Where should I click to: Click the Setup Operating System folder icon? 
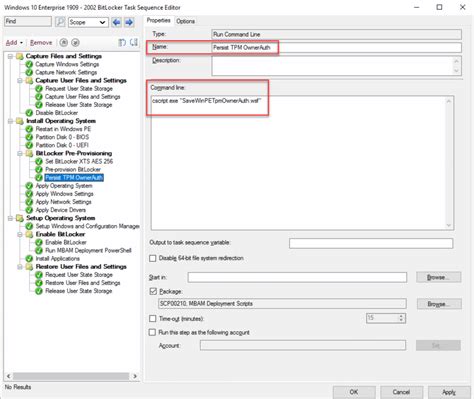[20, 218]
